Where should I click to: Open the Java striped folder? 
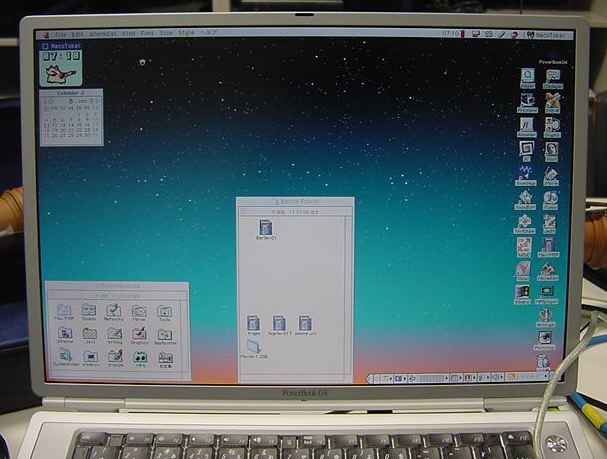(x=90, y=335)
